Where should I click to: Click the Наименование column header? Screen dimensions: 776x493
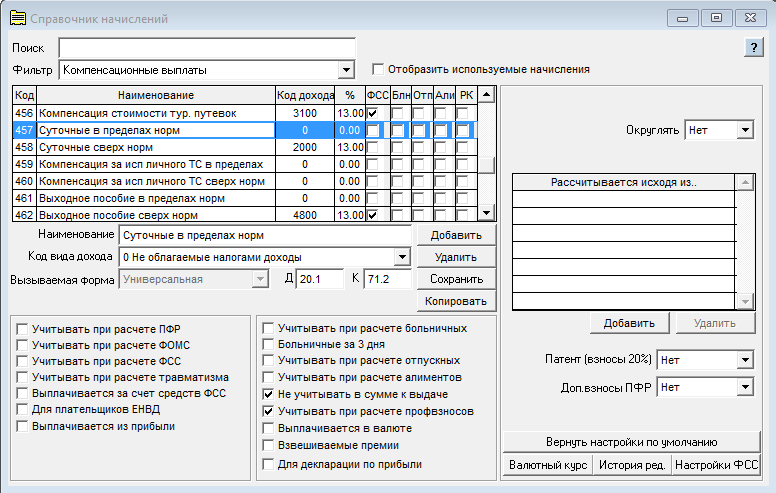point(156,95)
